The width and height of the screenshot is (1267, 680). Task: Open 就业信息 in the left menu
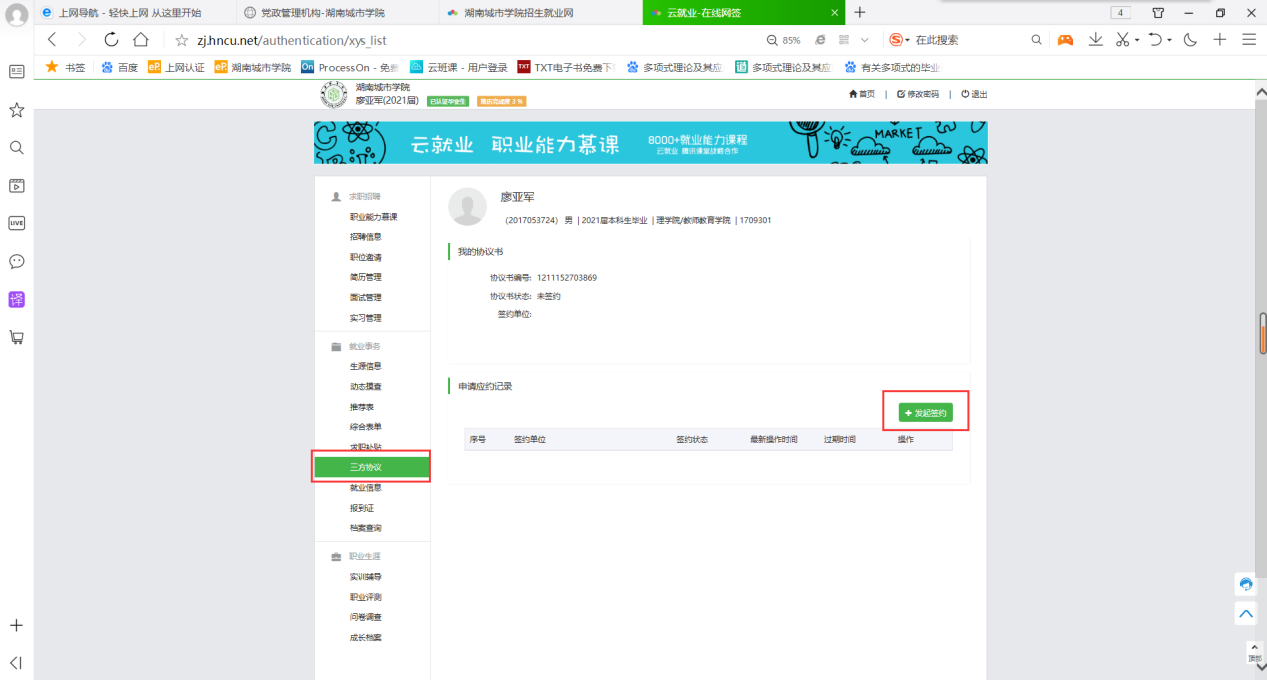(365, 488)
